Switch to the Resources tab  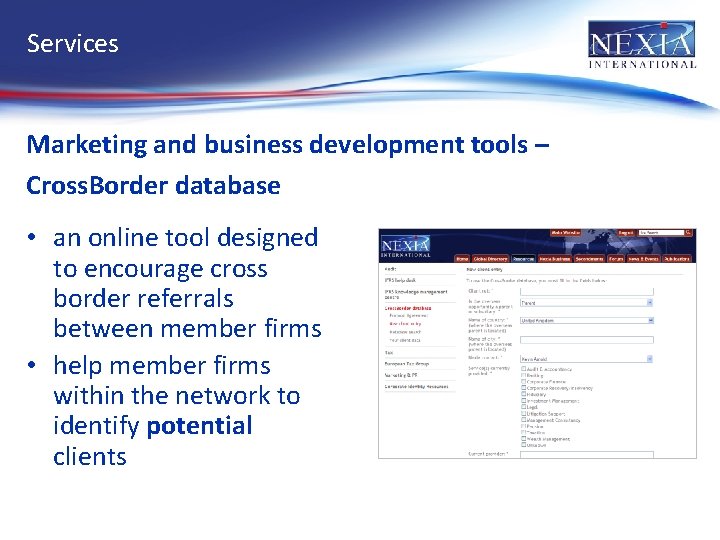(523, 259)
